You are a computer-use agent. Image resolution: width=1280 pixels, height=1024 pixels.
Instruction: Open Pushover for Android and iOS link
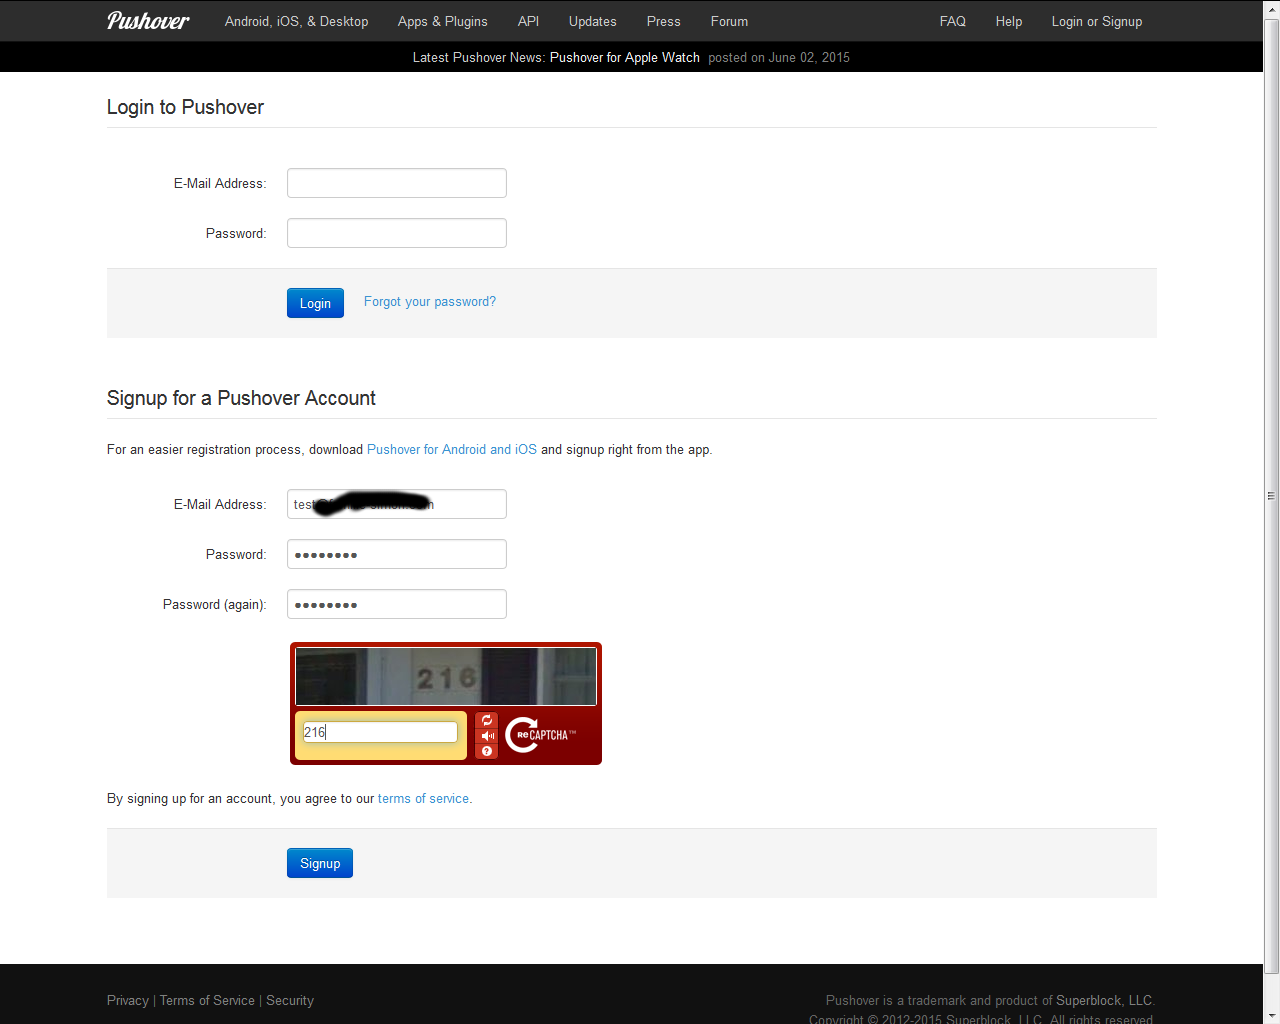pos(452,449)
